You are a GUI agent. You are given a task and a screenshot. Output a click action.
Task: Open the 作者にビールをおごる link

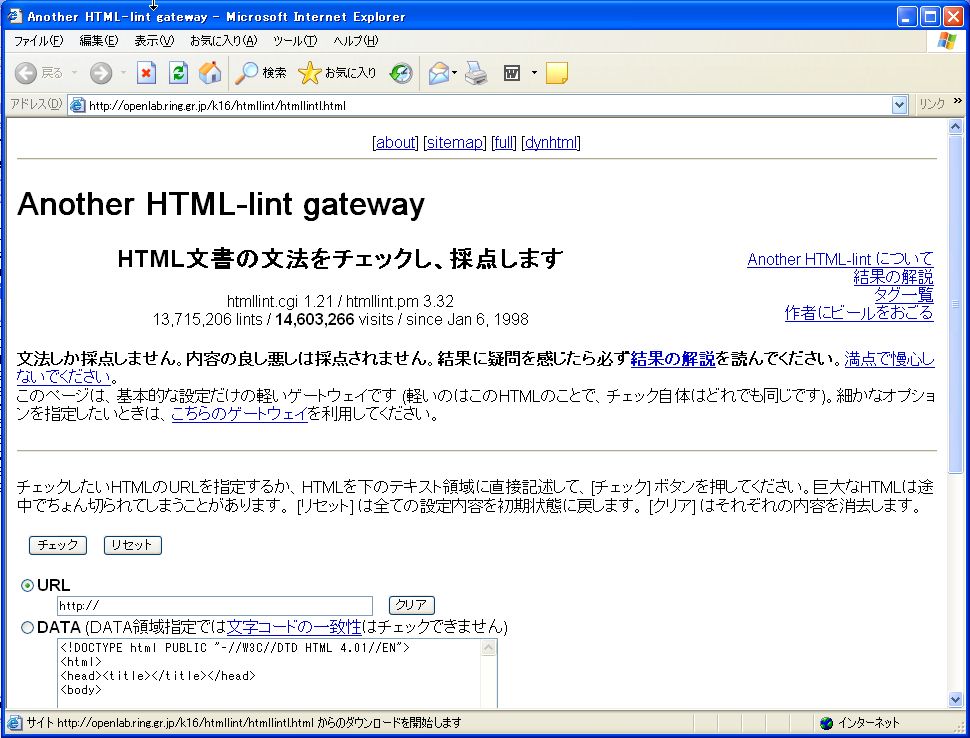(x=859, y=313)
